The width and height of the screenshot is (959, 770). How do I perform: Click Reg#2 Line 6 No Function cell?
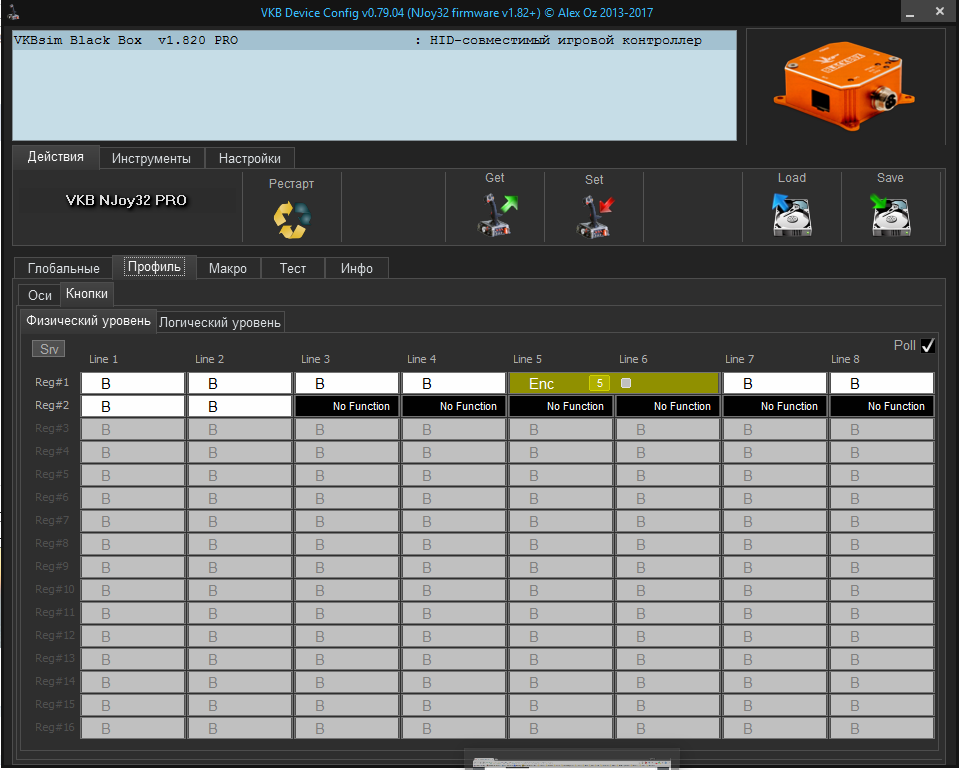pyautogui.click(x=668, y=406)
